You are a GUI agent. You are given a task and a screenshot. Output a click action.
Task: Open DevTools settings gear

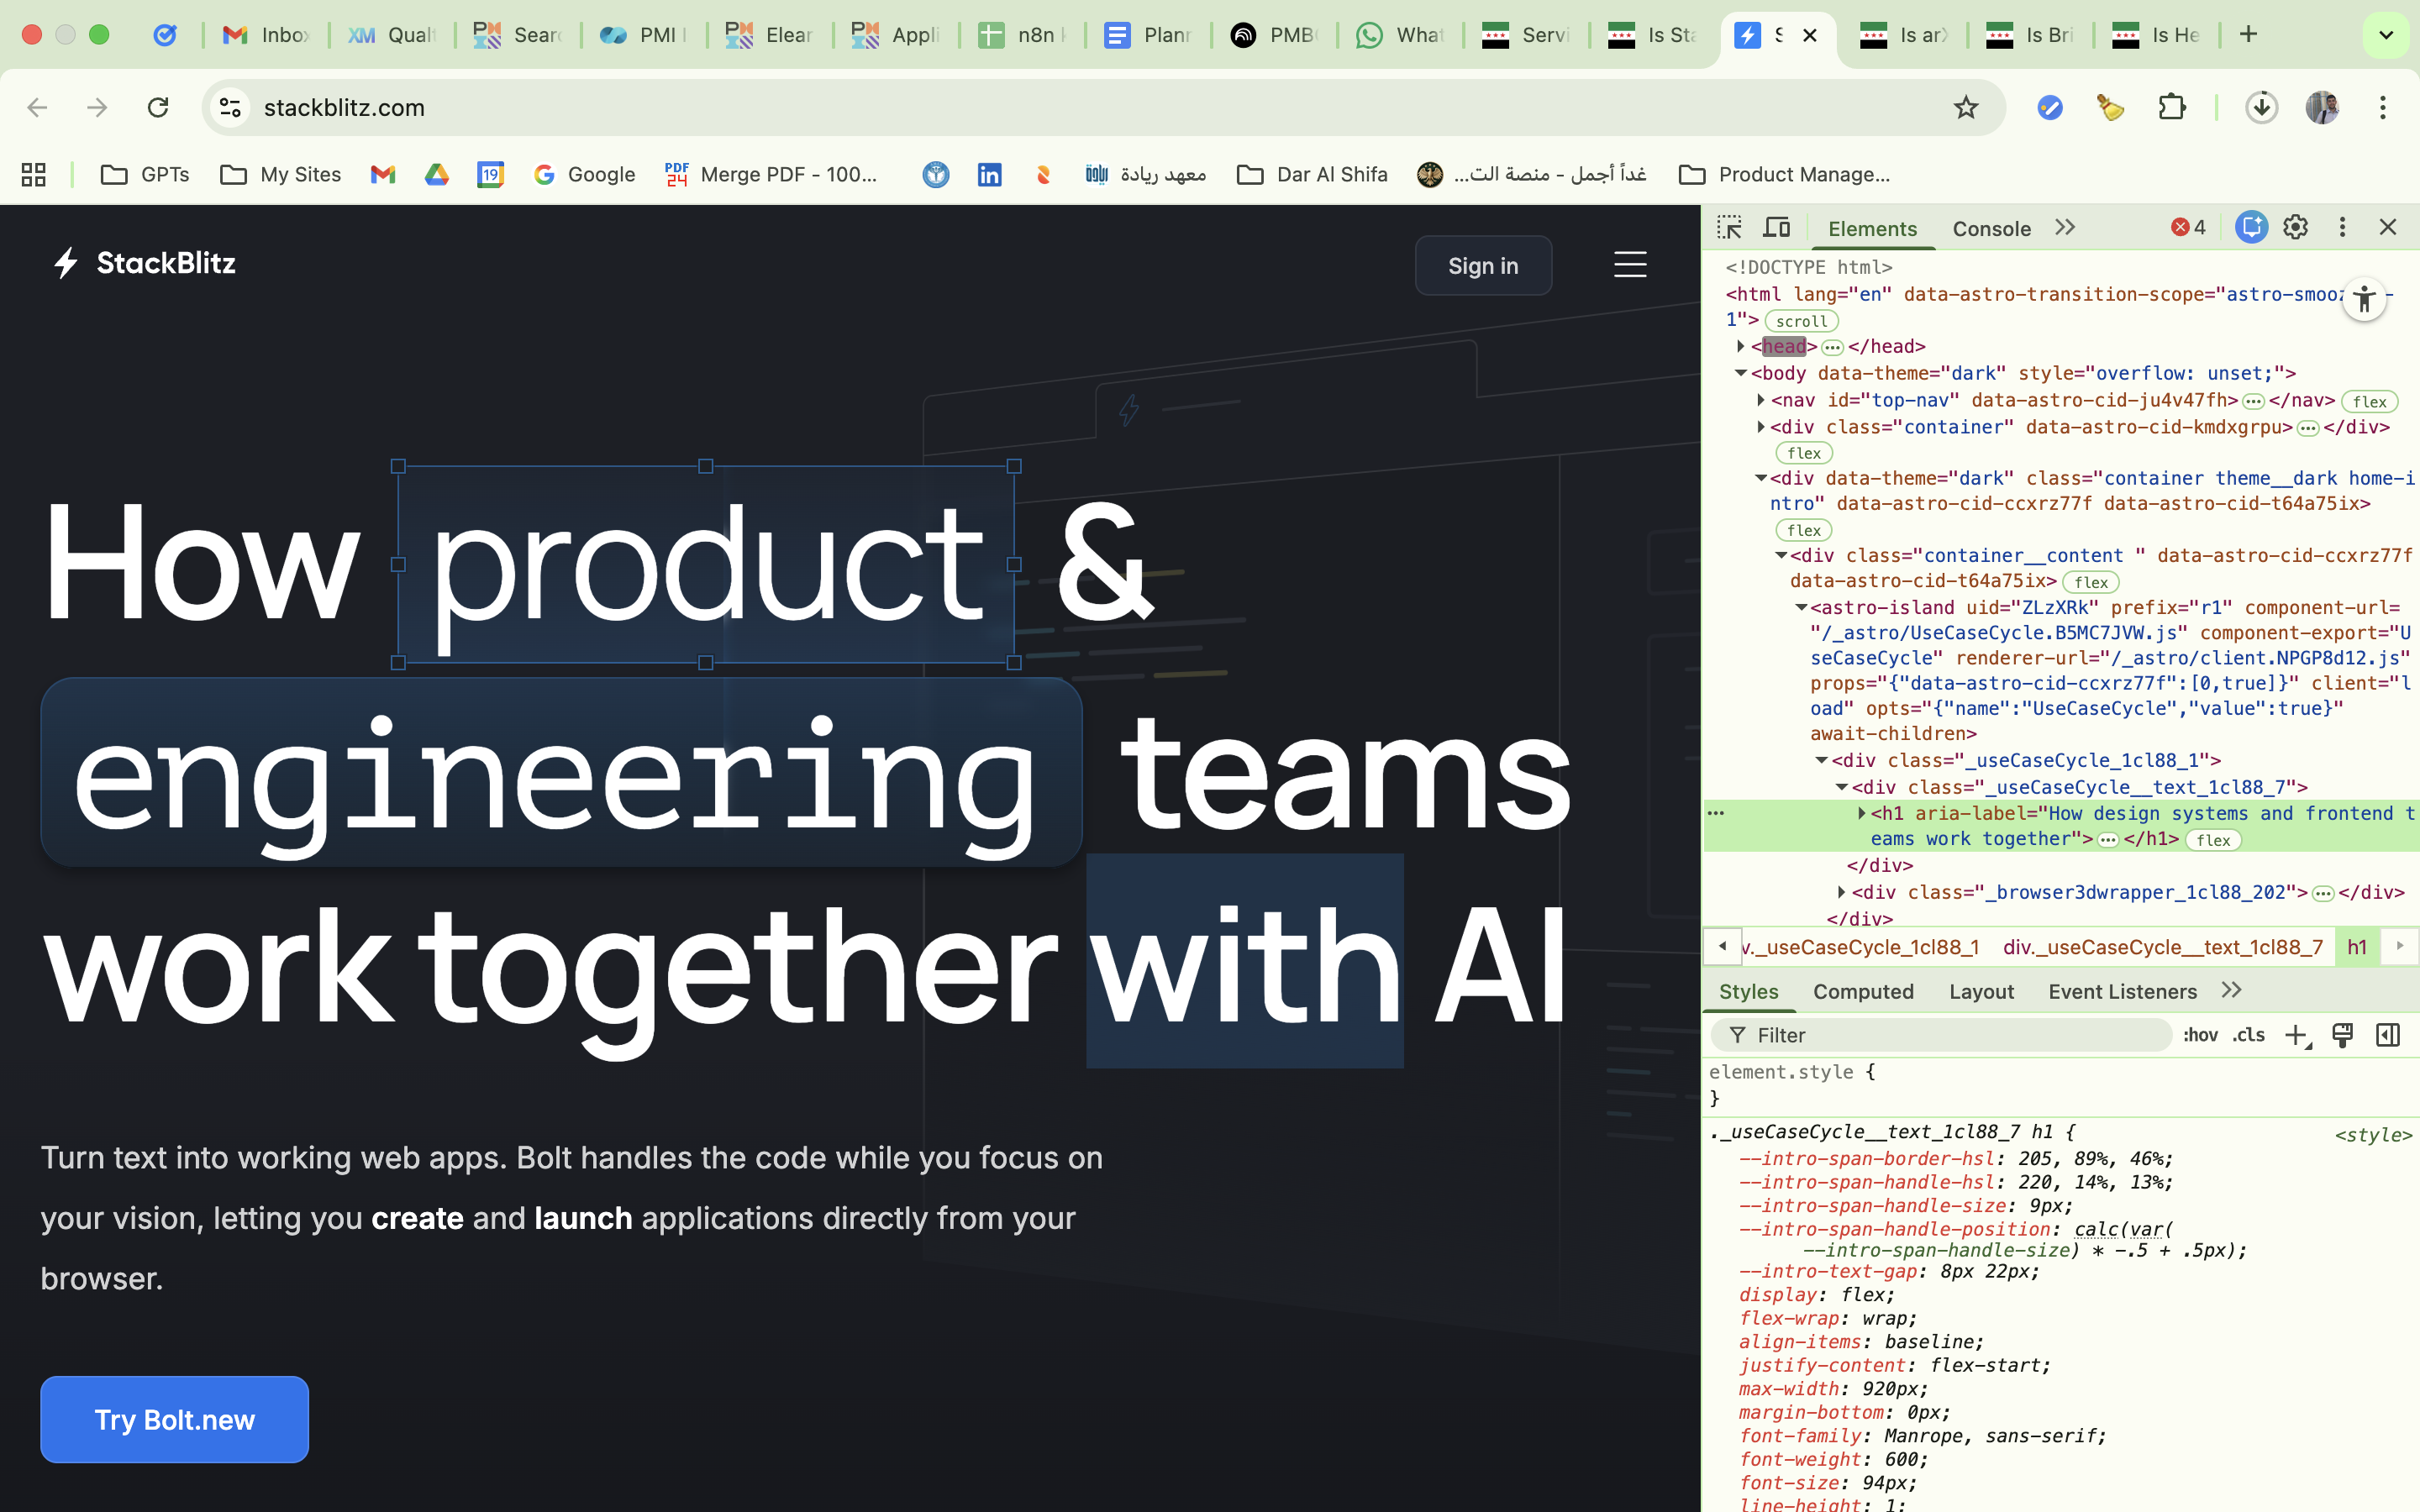(2295, 228)
